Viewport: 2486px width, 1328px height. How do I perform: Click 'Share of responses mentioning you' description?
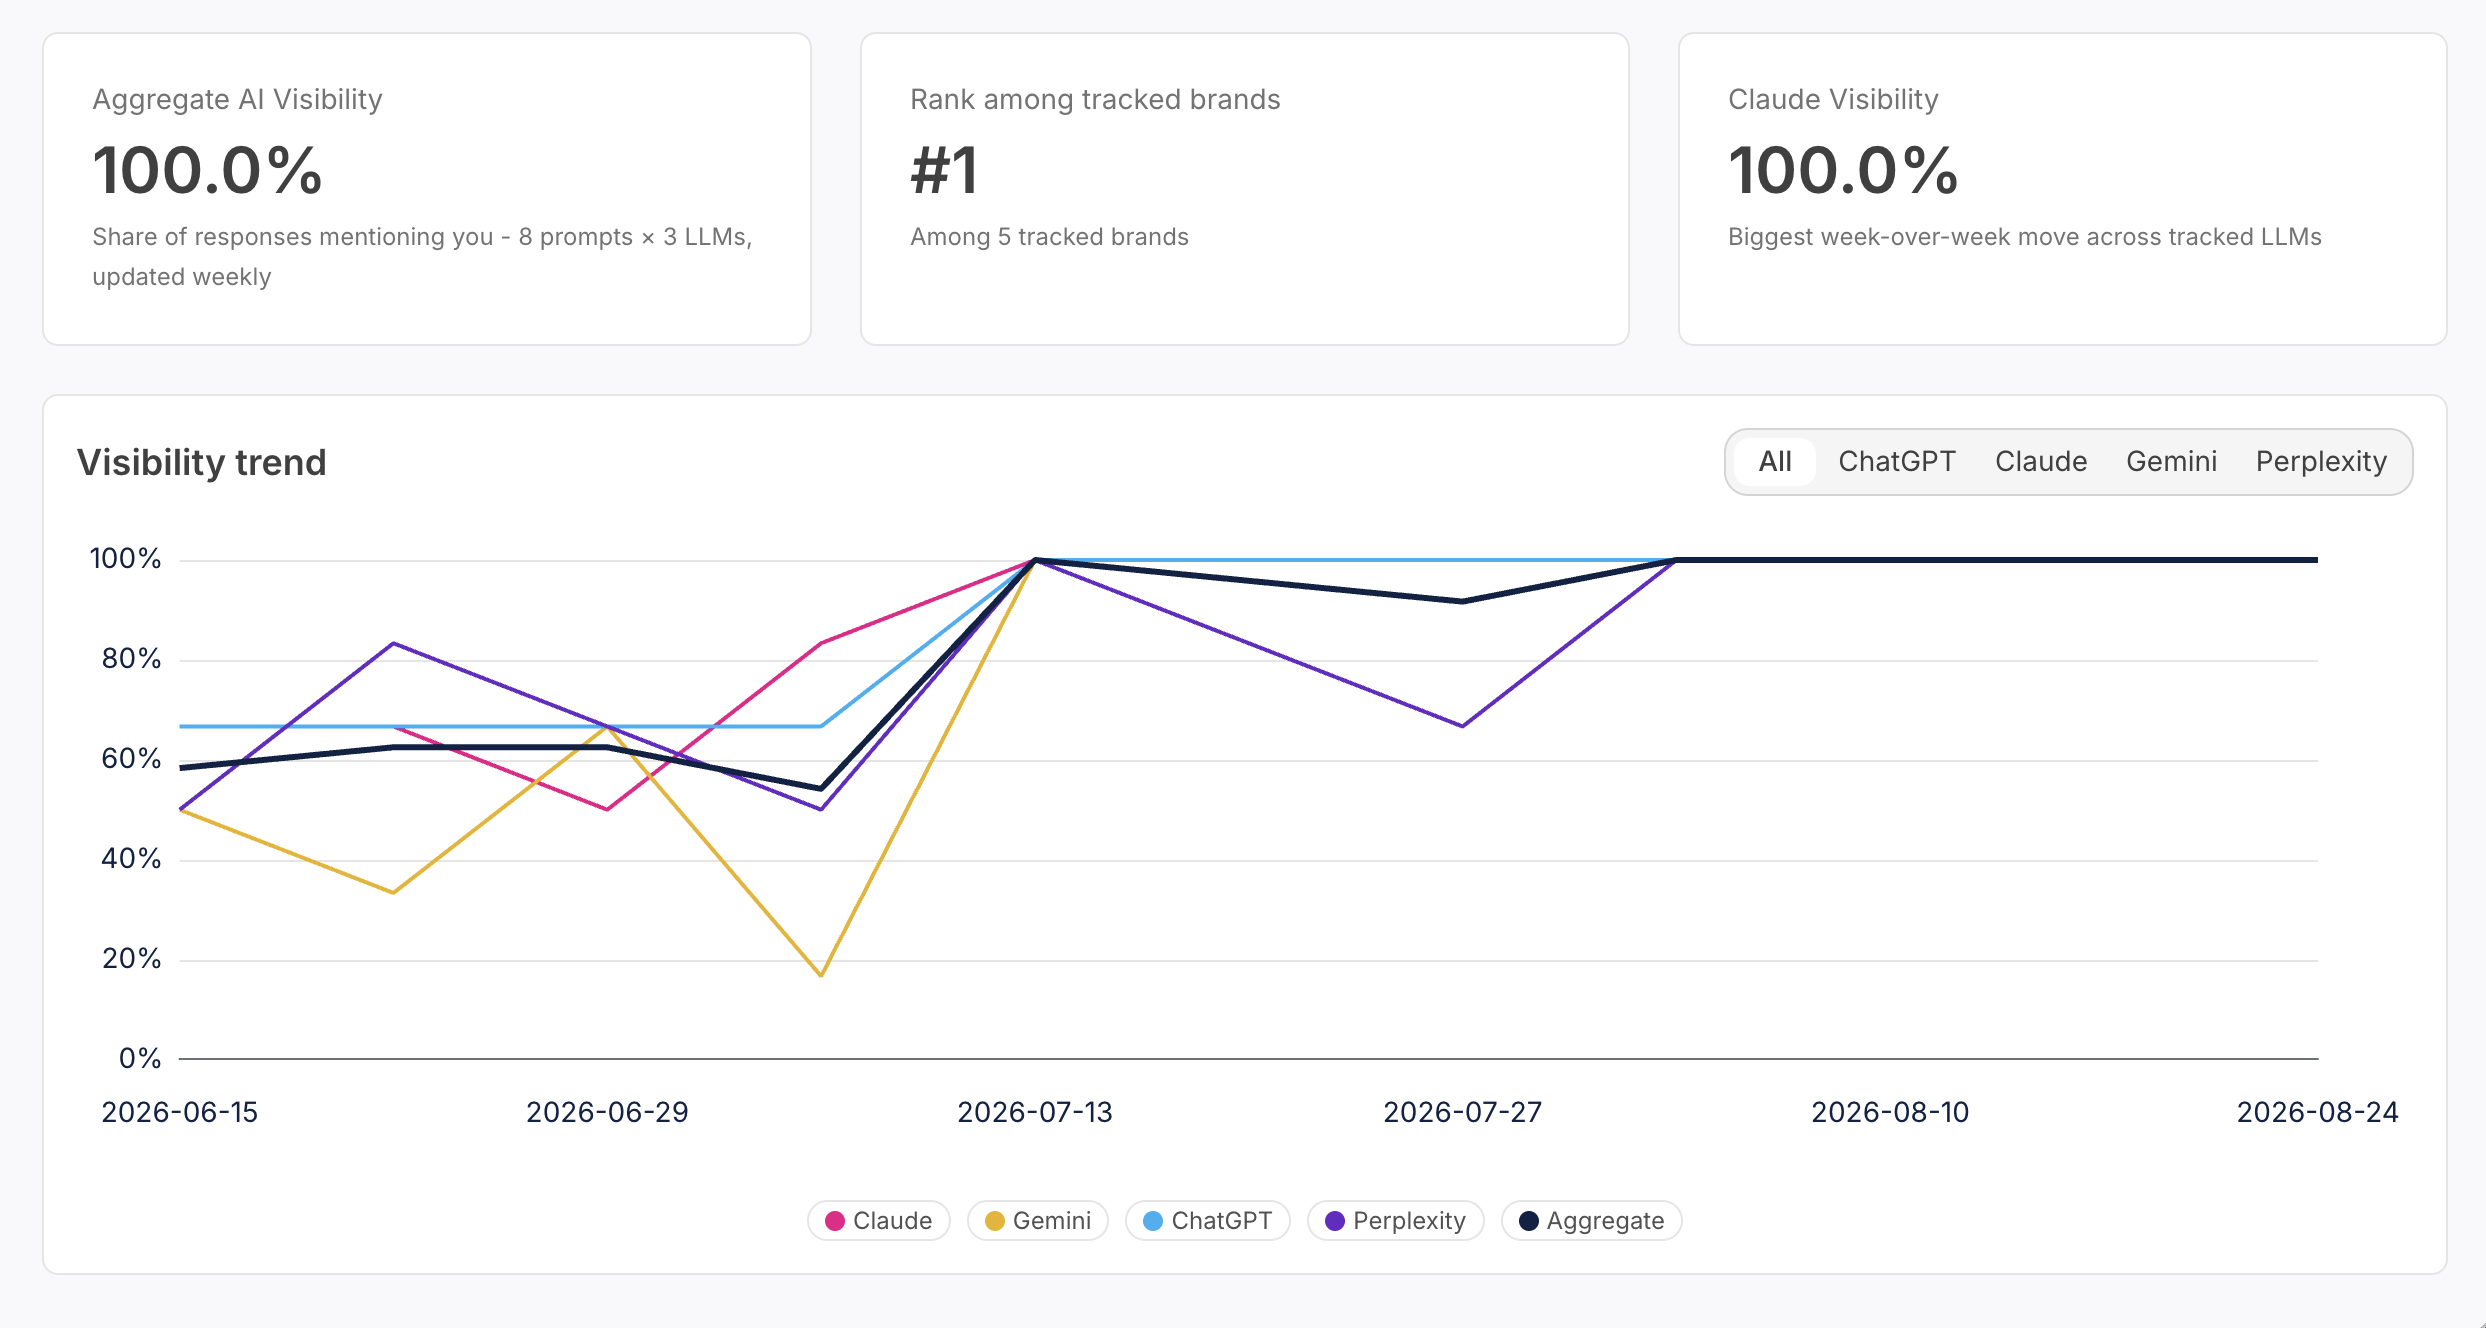422,257
